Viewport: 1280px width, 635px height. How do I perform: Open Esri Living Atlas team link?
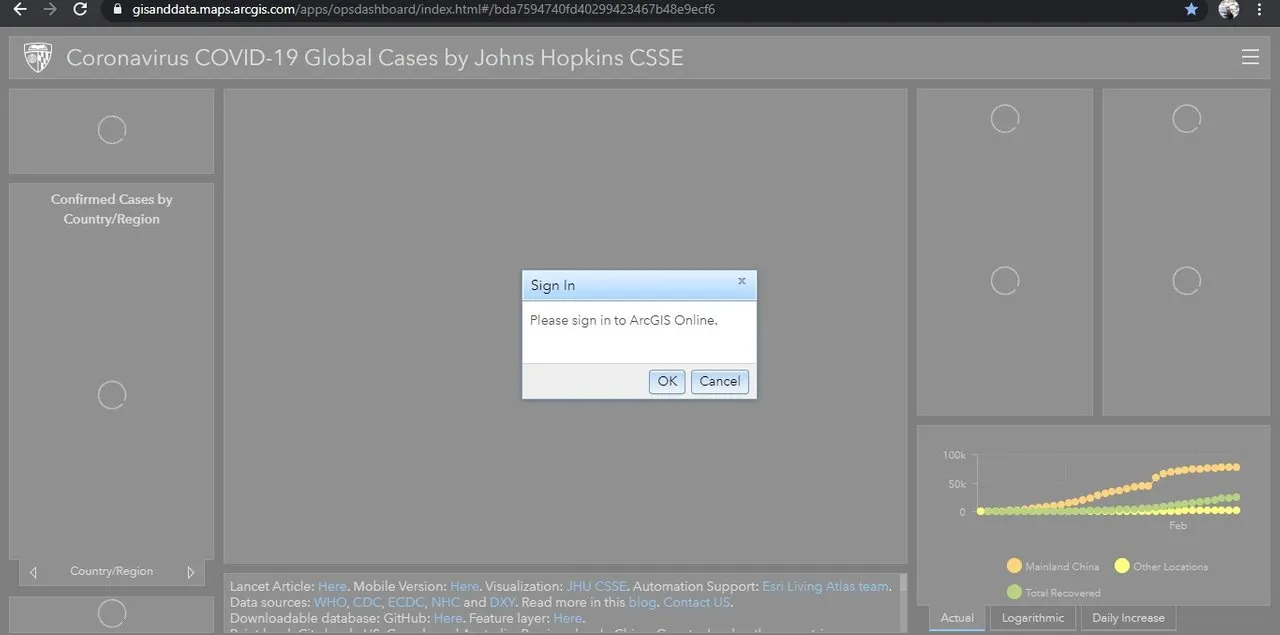pyautogui.click(x=825, y=587)
